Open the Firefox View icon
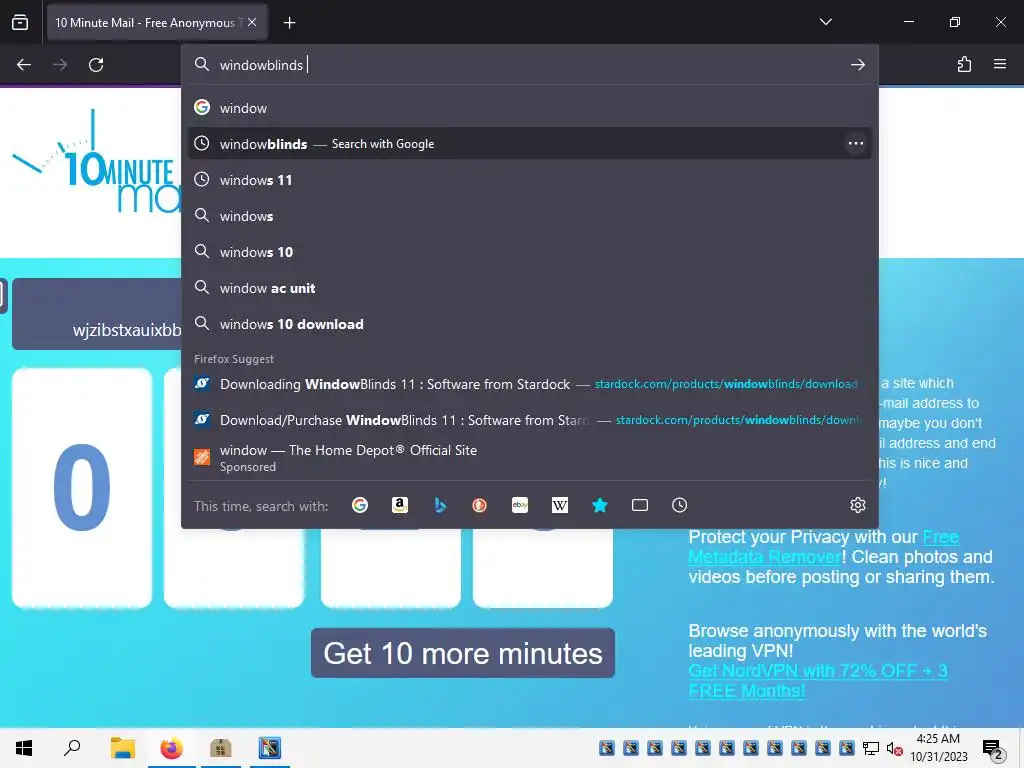Viewport: 1024px width, 768px height. coord(20,22)
